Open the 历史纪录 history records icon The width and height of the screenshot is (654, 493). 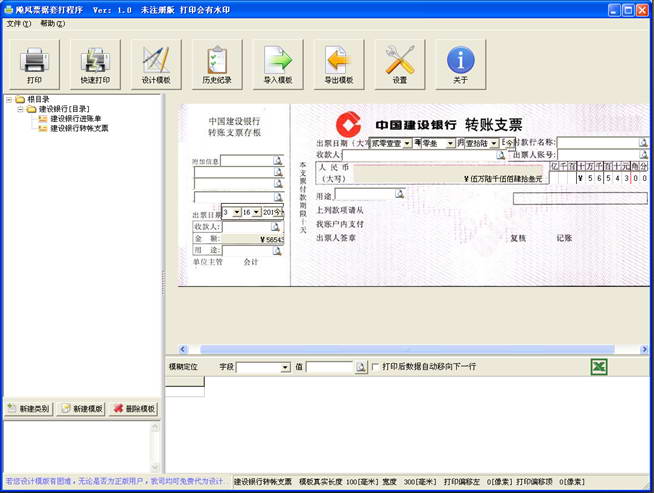217,64
